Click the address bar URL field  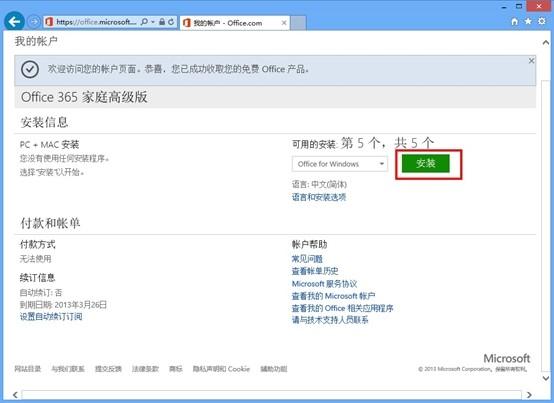(96, 22)
